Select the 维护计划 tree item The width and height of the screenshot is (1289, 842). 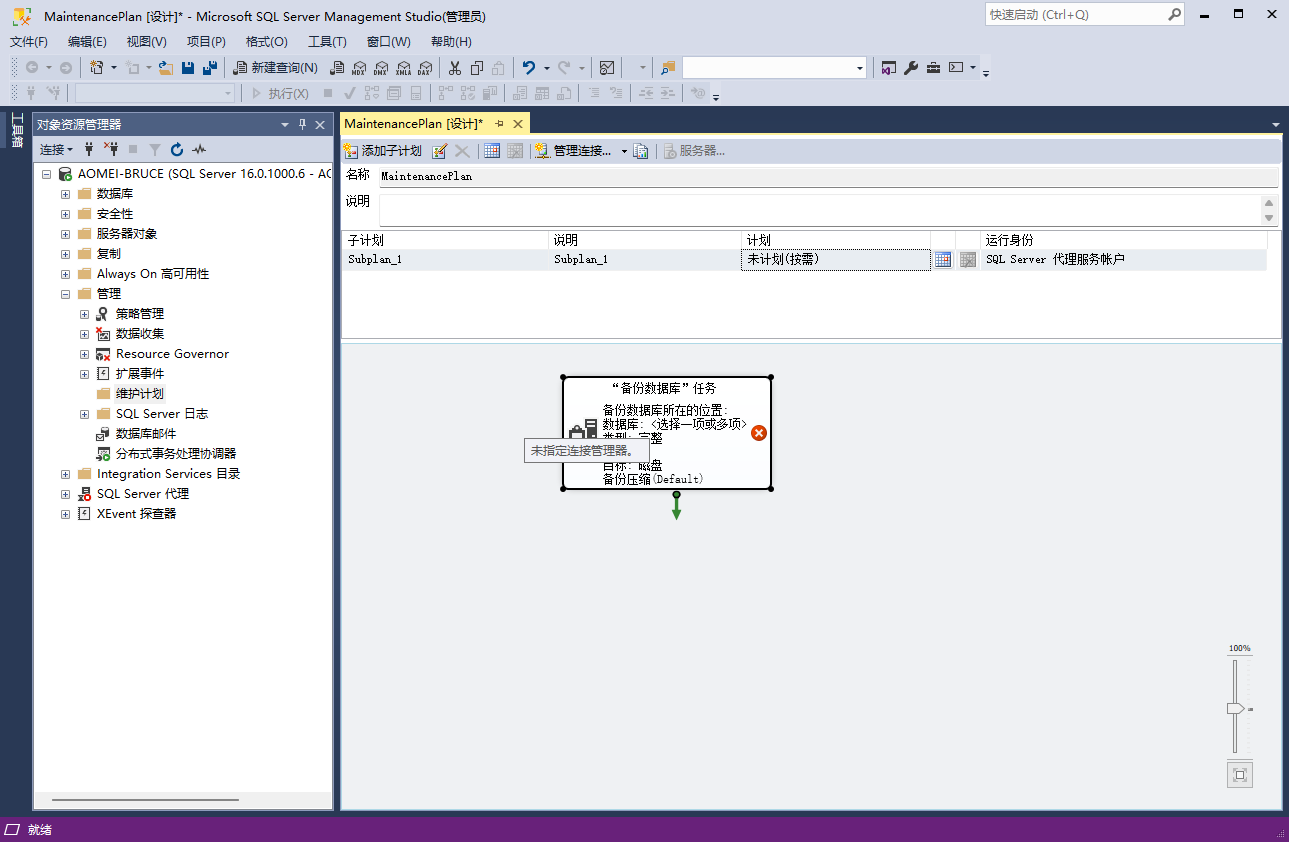pyautogui.click(x=140, y=394)
